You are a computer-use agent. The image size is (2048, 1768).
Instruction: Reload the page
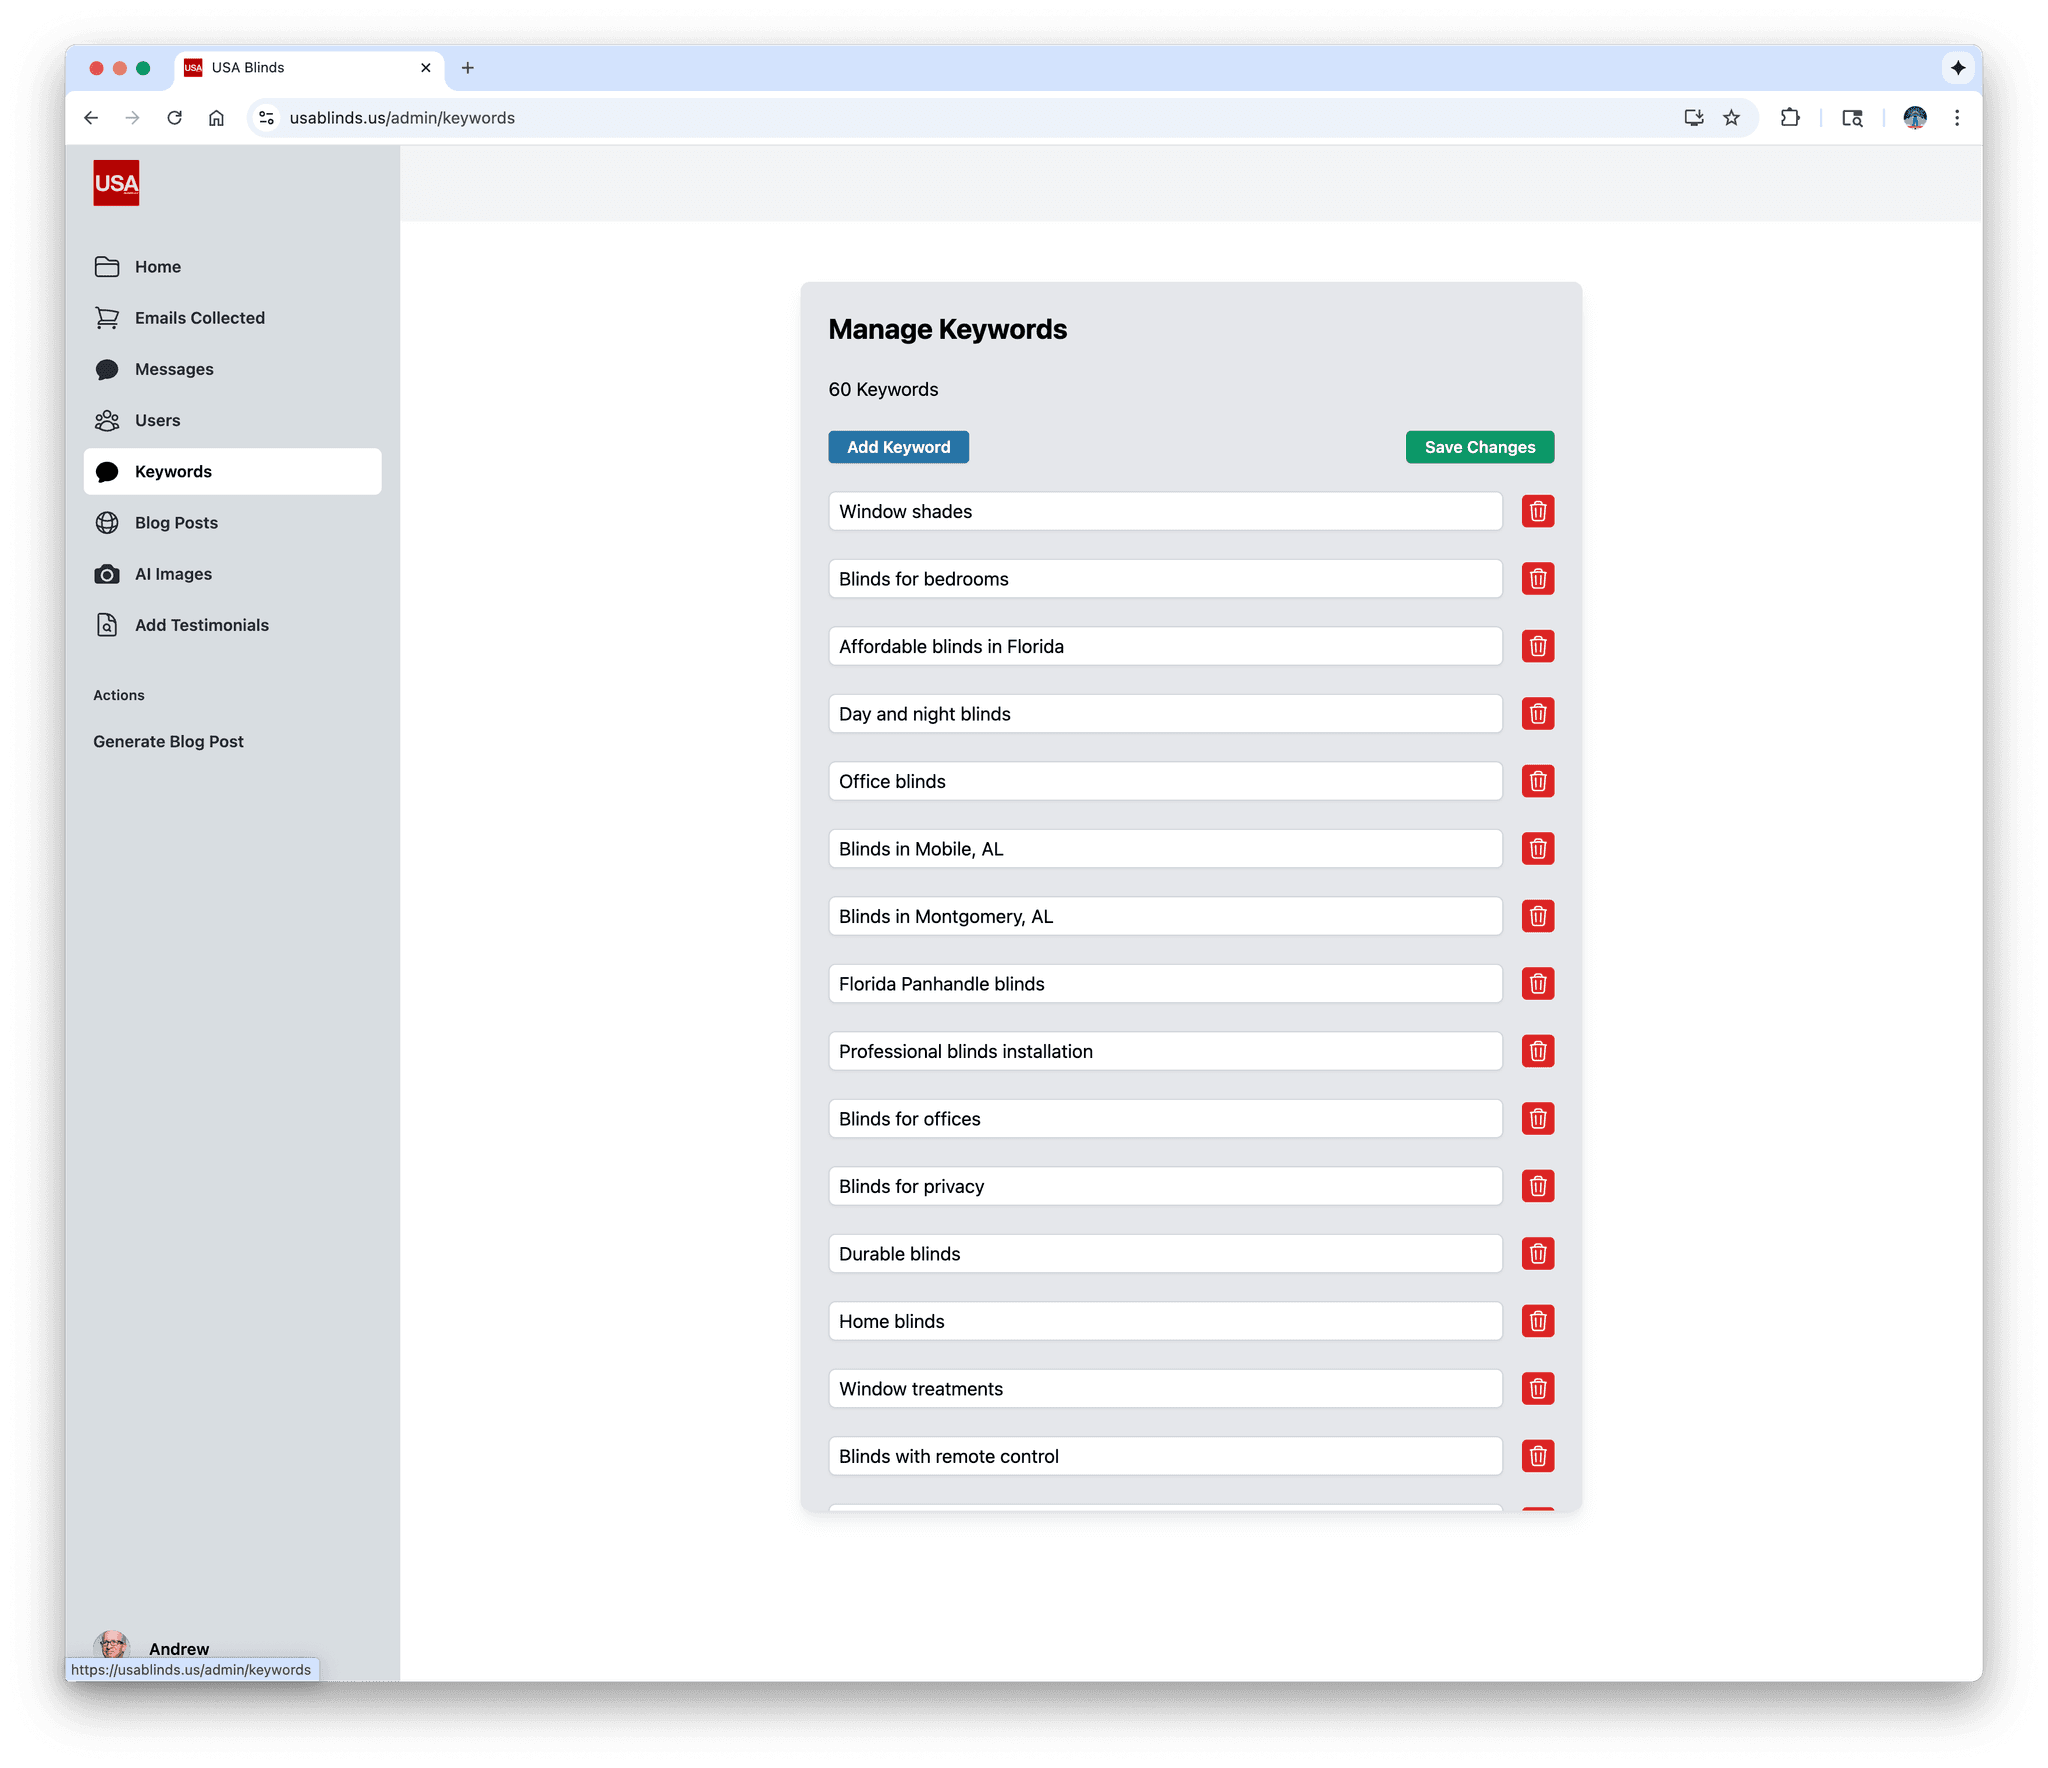(174, 118)
